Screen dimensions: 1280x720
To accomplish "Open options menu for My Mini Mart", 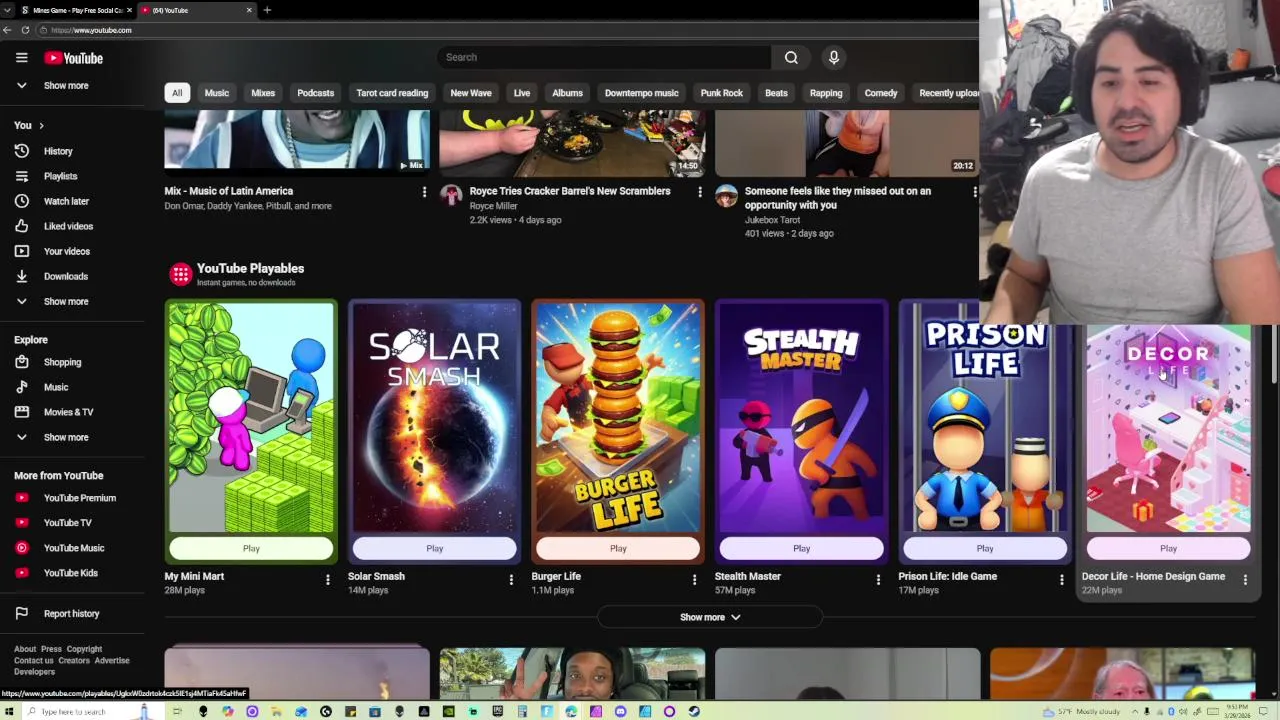I will 327,579.
